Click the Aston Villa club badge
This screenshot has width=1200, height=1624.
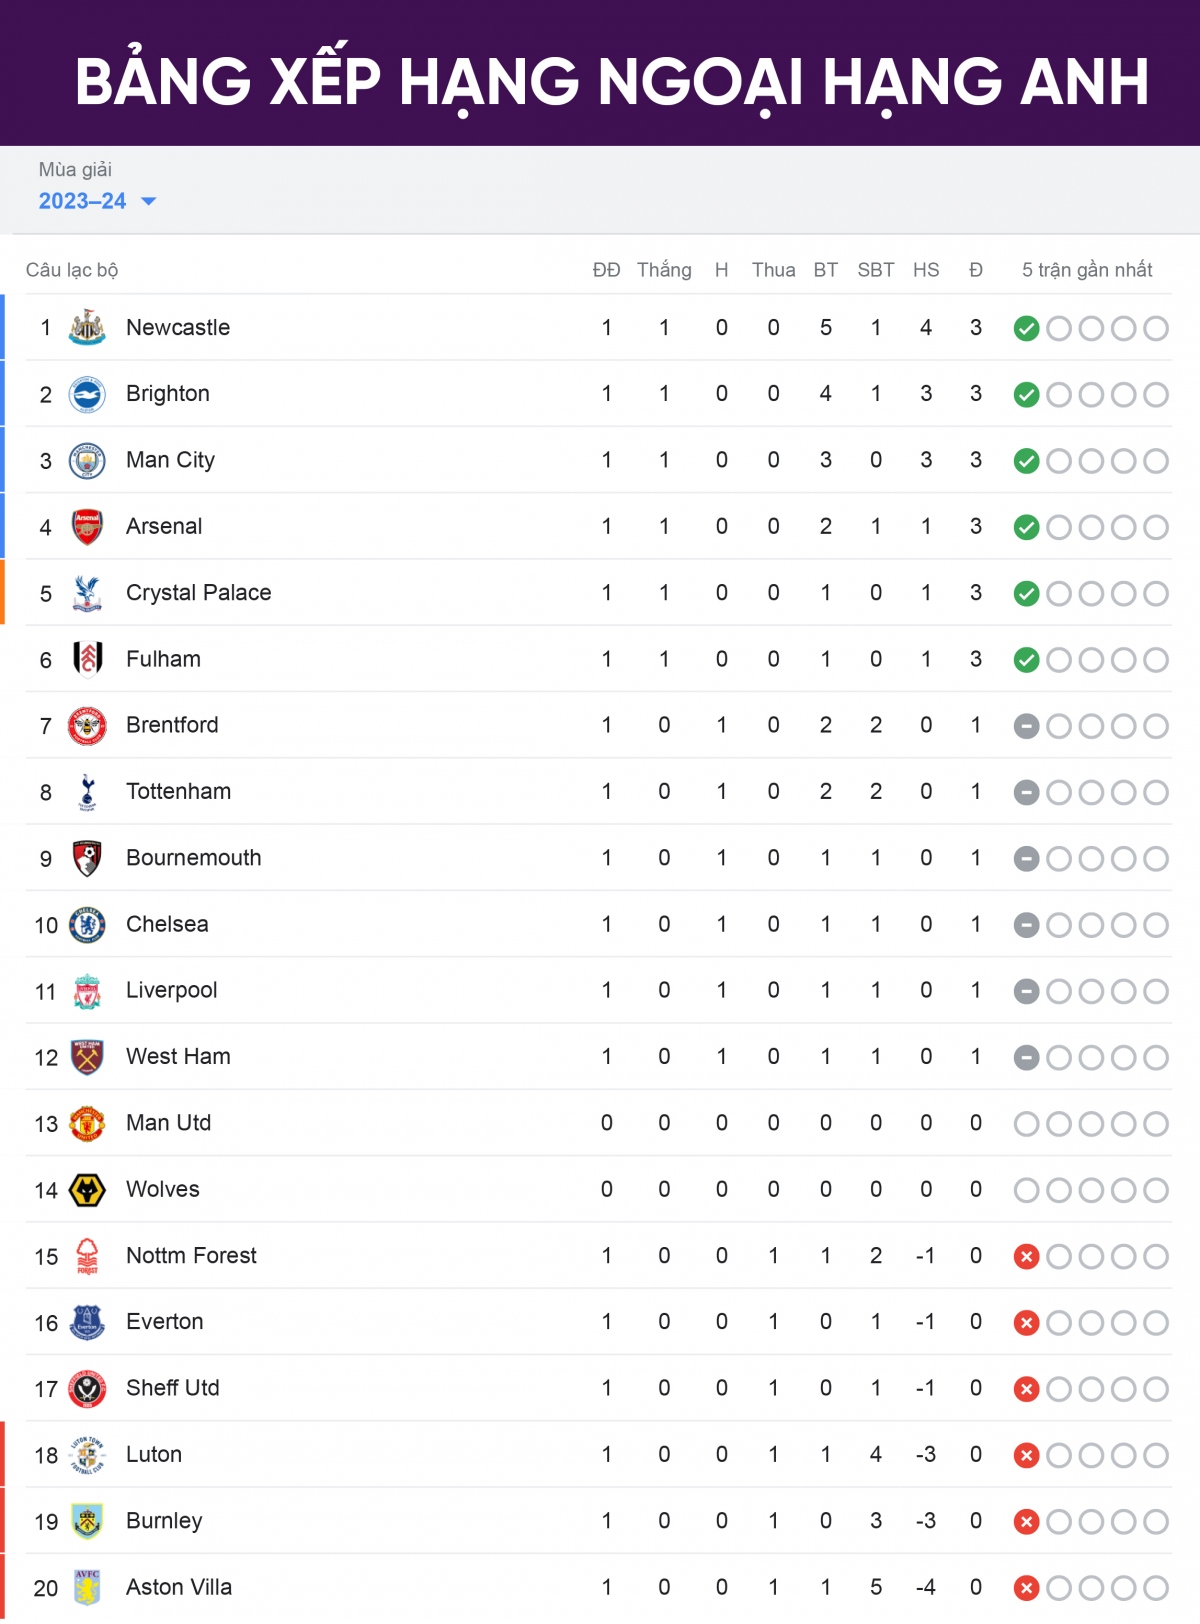pos(87,1588)
